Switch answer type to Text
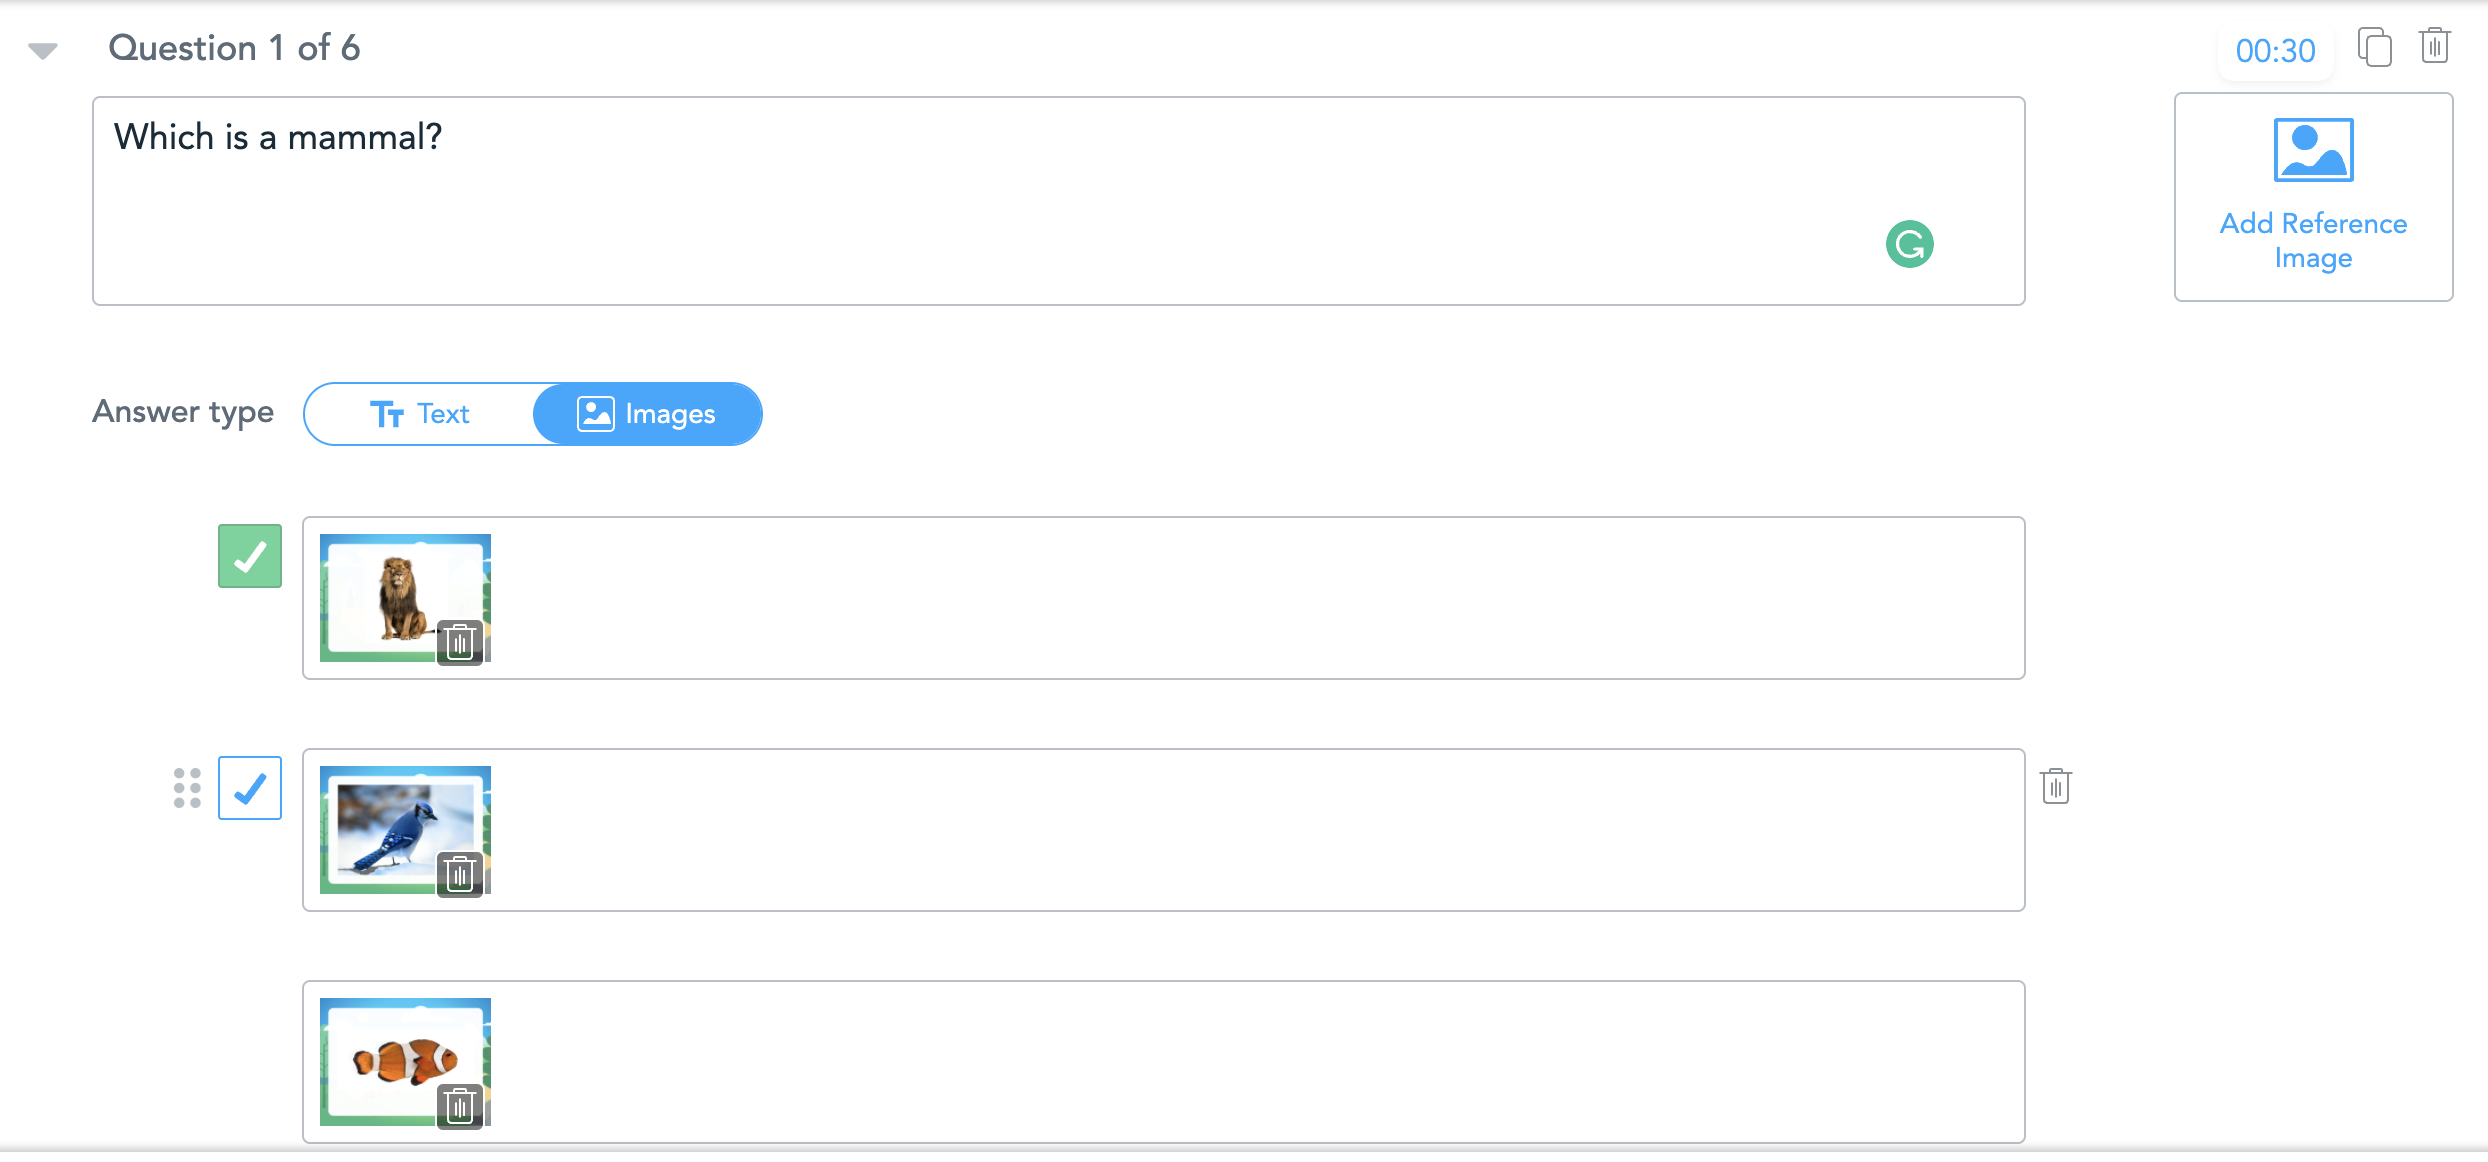The image size is (2488, 1162). (420, 414)
